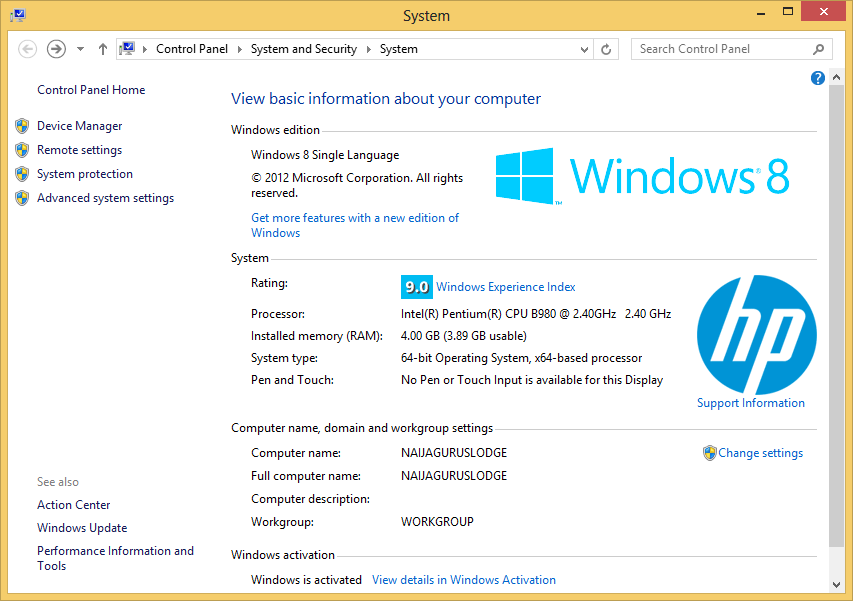The image size is (853, 601).
Task: Click the search magnifier icon
Action: pyautogui.click(x=818, y=49)
